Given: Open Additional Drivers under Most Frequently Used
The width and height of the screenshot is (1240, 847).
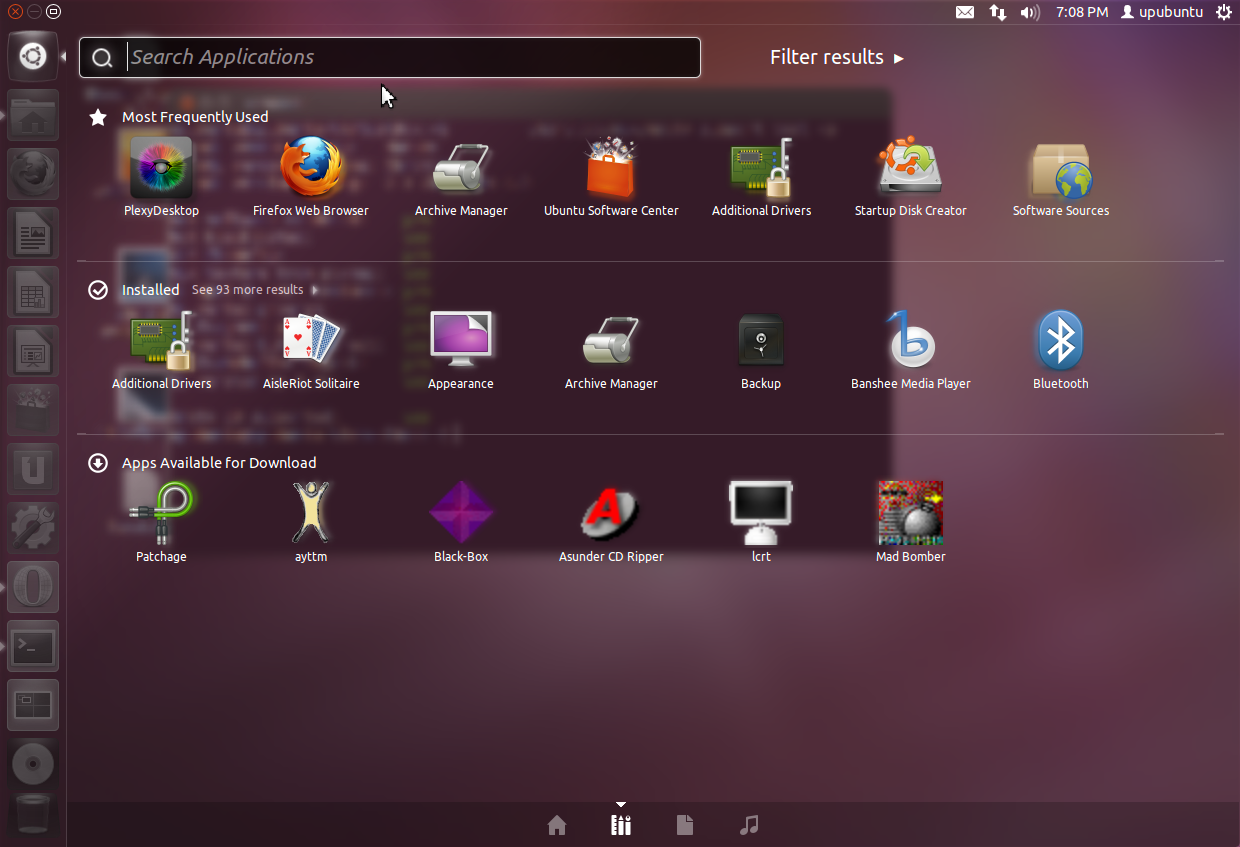Looking at the screenshot, I should pos(761,177).
